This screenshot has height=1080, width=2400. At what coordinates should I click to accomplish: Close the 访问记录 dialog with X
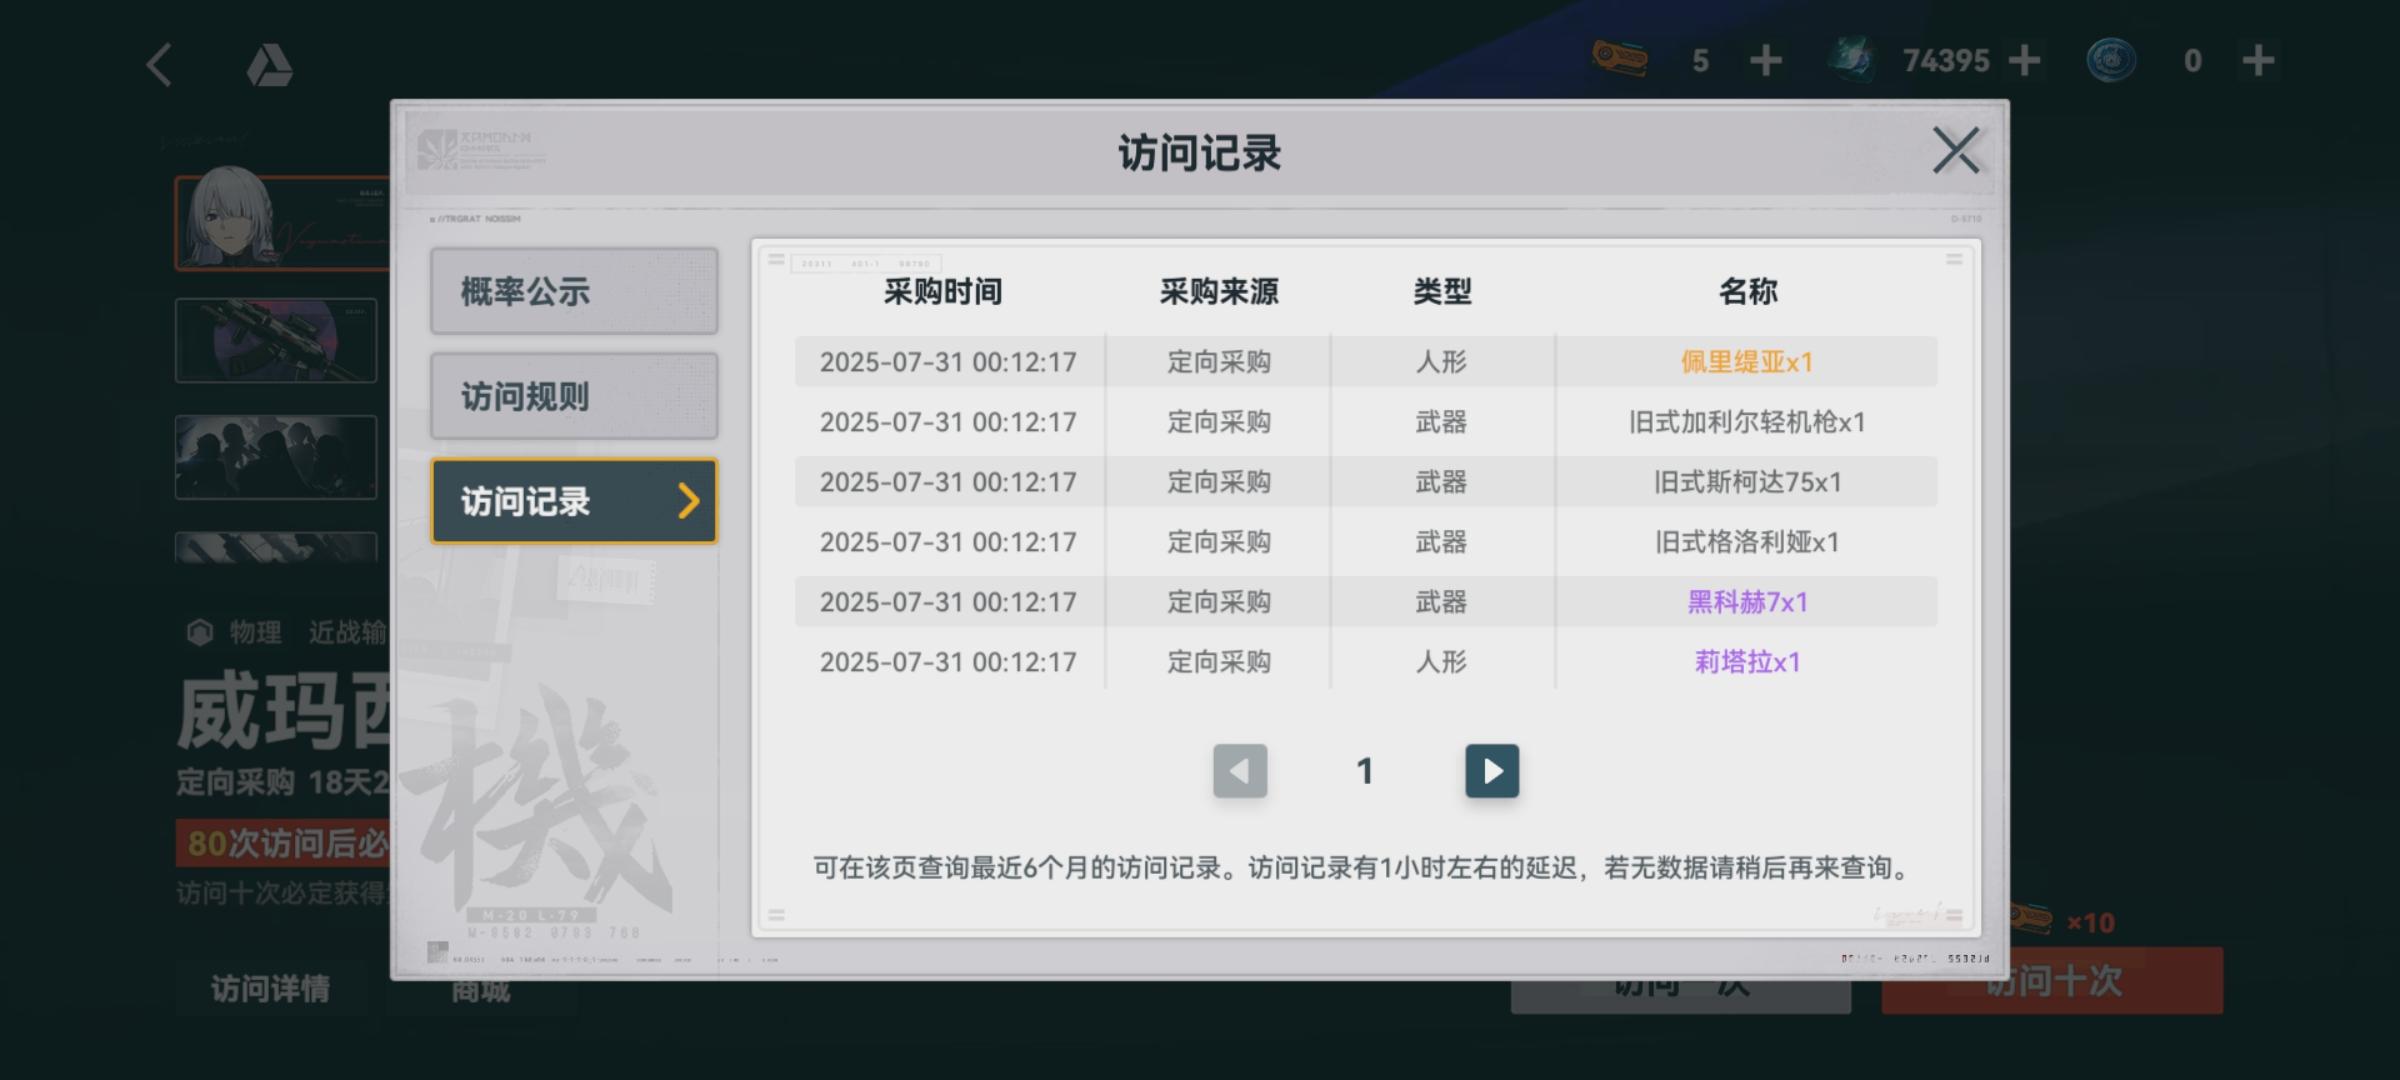point(1956,151)
